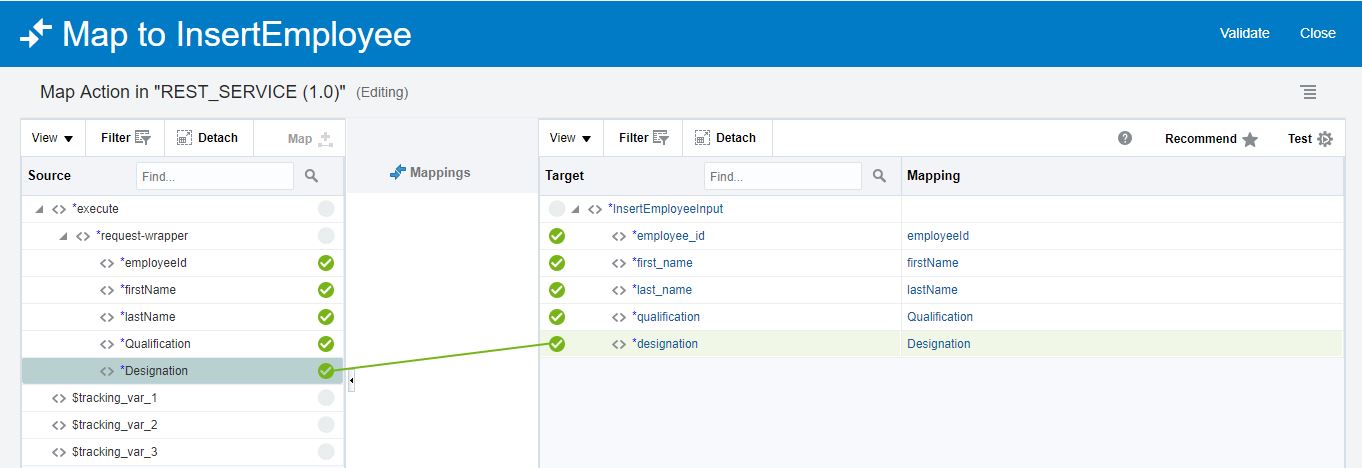Image resolution: width=1362 pixels, height=468 pixels.
Task: Detach the Target panel
Action: coord(725,138)
